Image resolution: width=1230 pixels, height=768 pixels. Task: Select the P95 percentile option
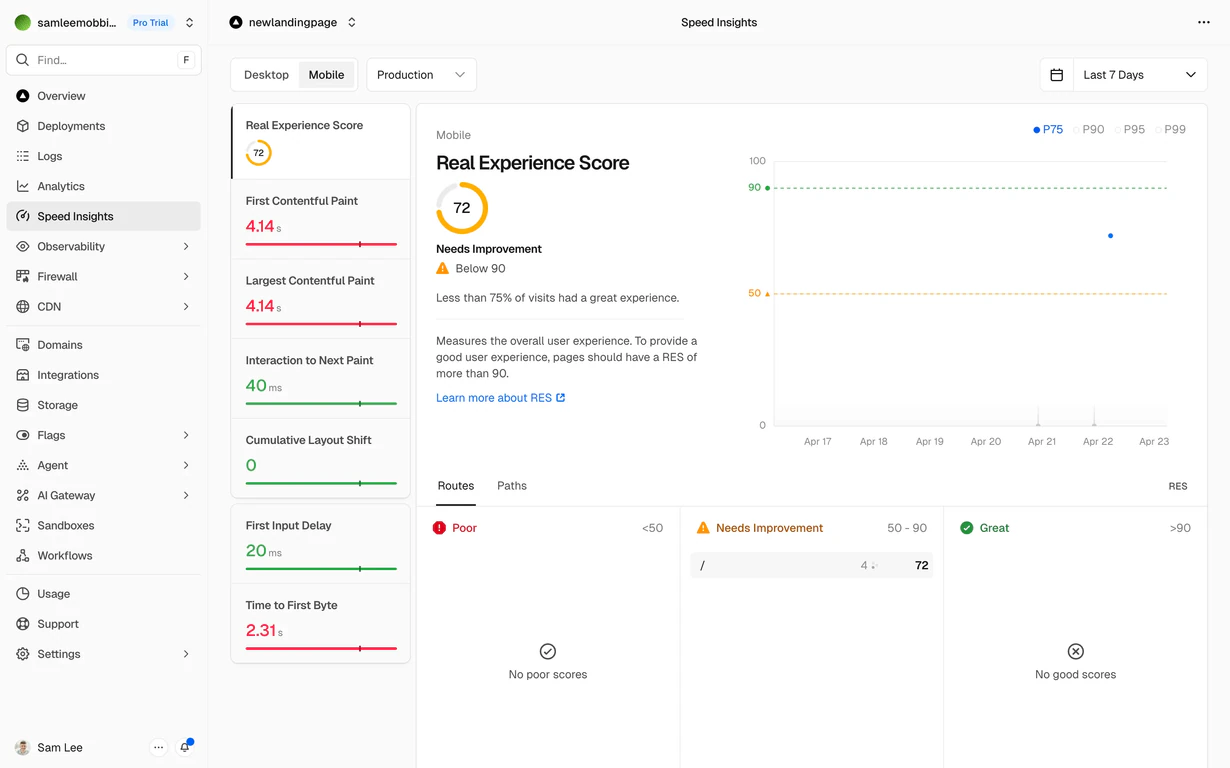[x=1129, y=129]
